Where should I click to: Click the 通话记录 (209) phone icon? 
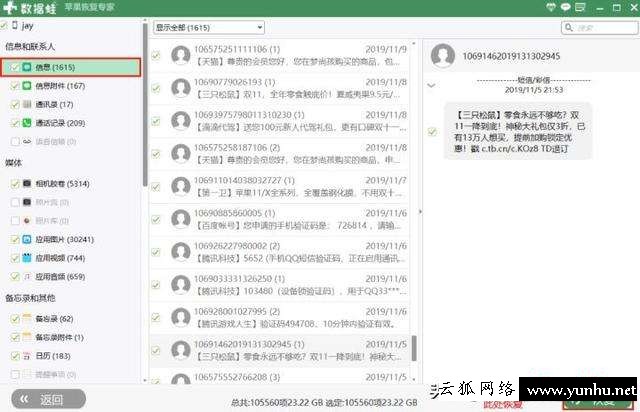pos(27,122)
